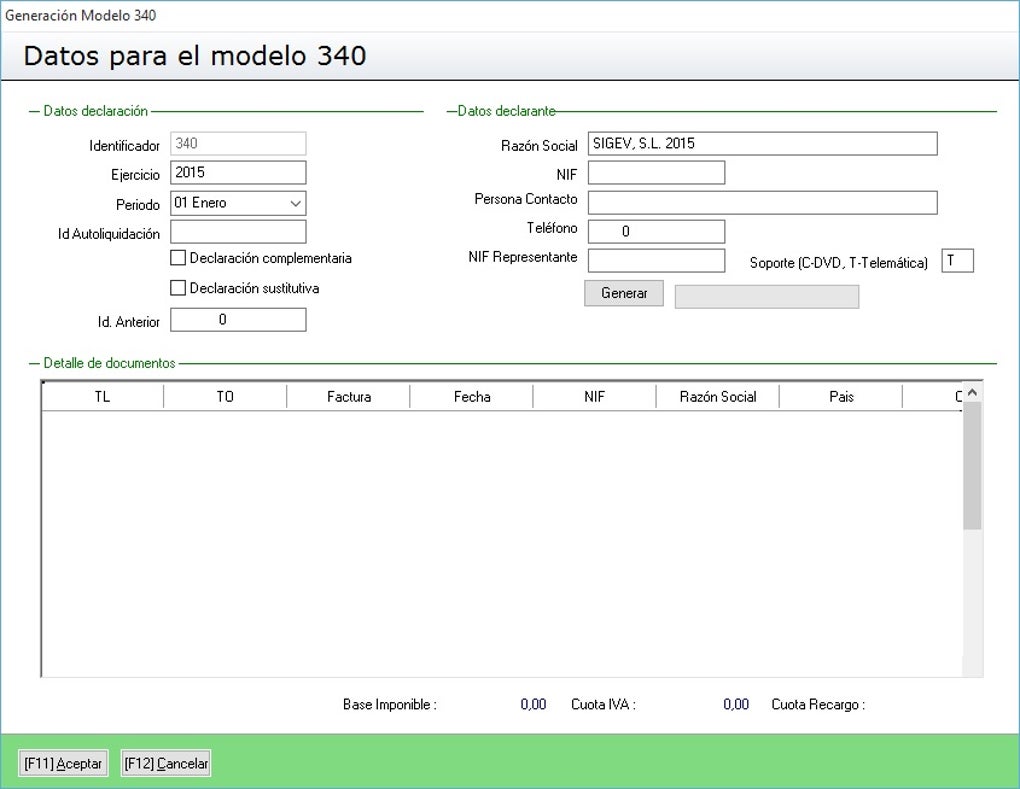Click the declarant NIF input field
The height and width of the screenshot is (789, 1020).
[x=656, y=173]
